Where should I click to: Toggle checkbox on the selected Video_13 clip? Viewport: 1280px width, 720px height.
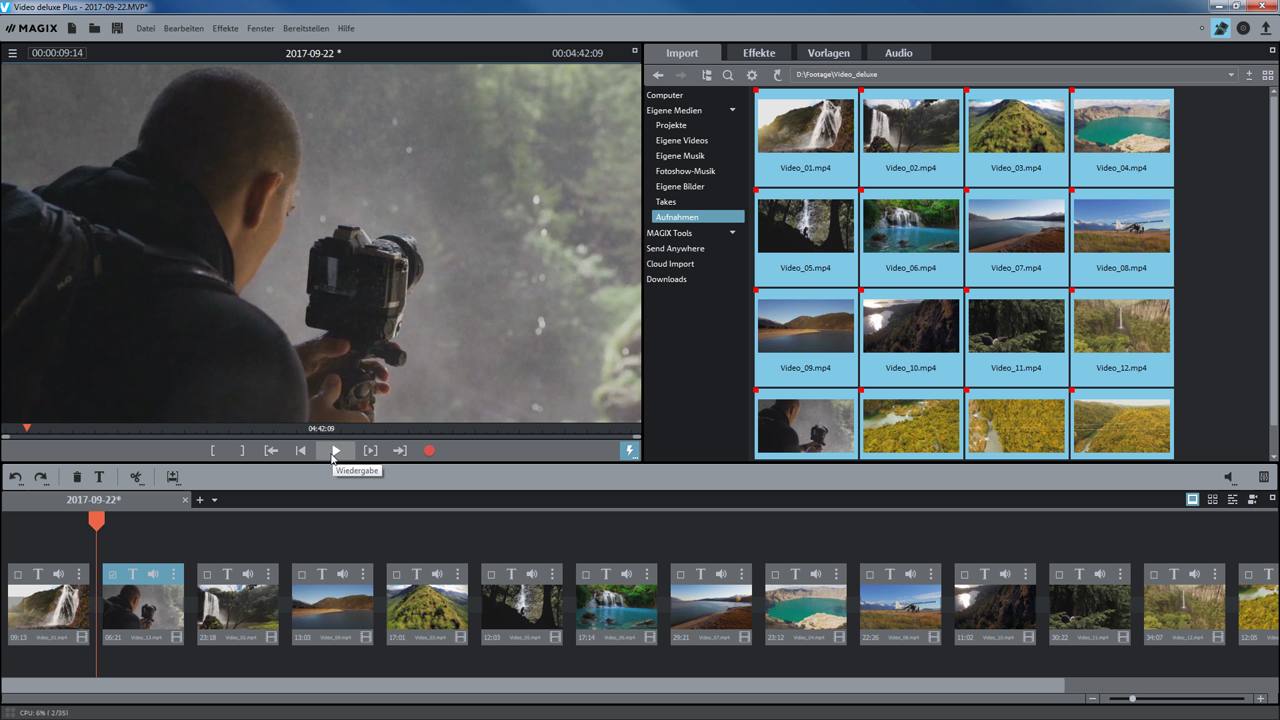pyautogui.click(x=112, y=575)
